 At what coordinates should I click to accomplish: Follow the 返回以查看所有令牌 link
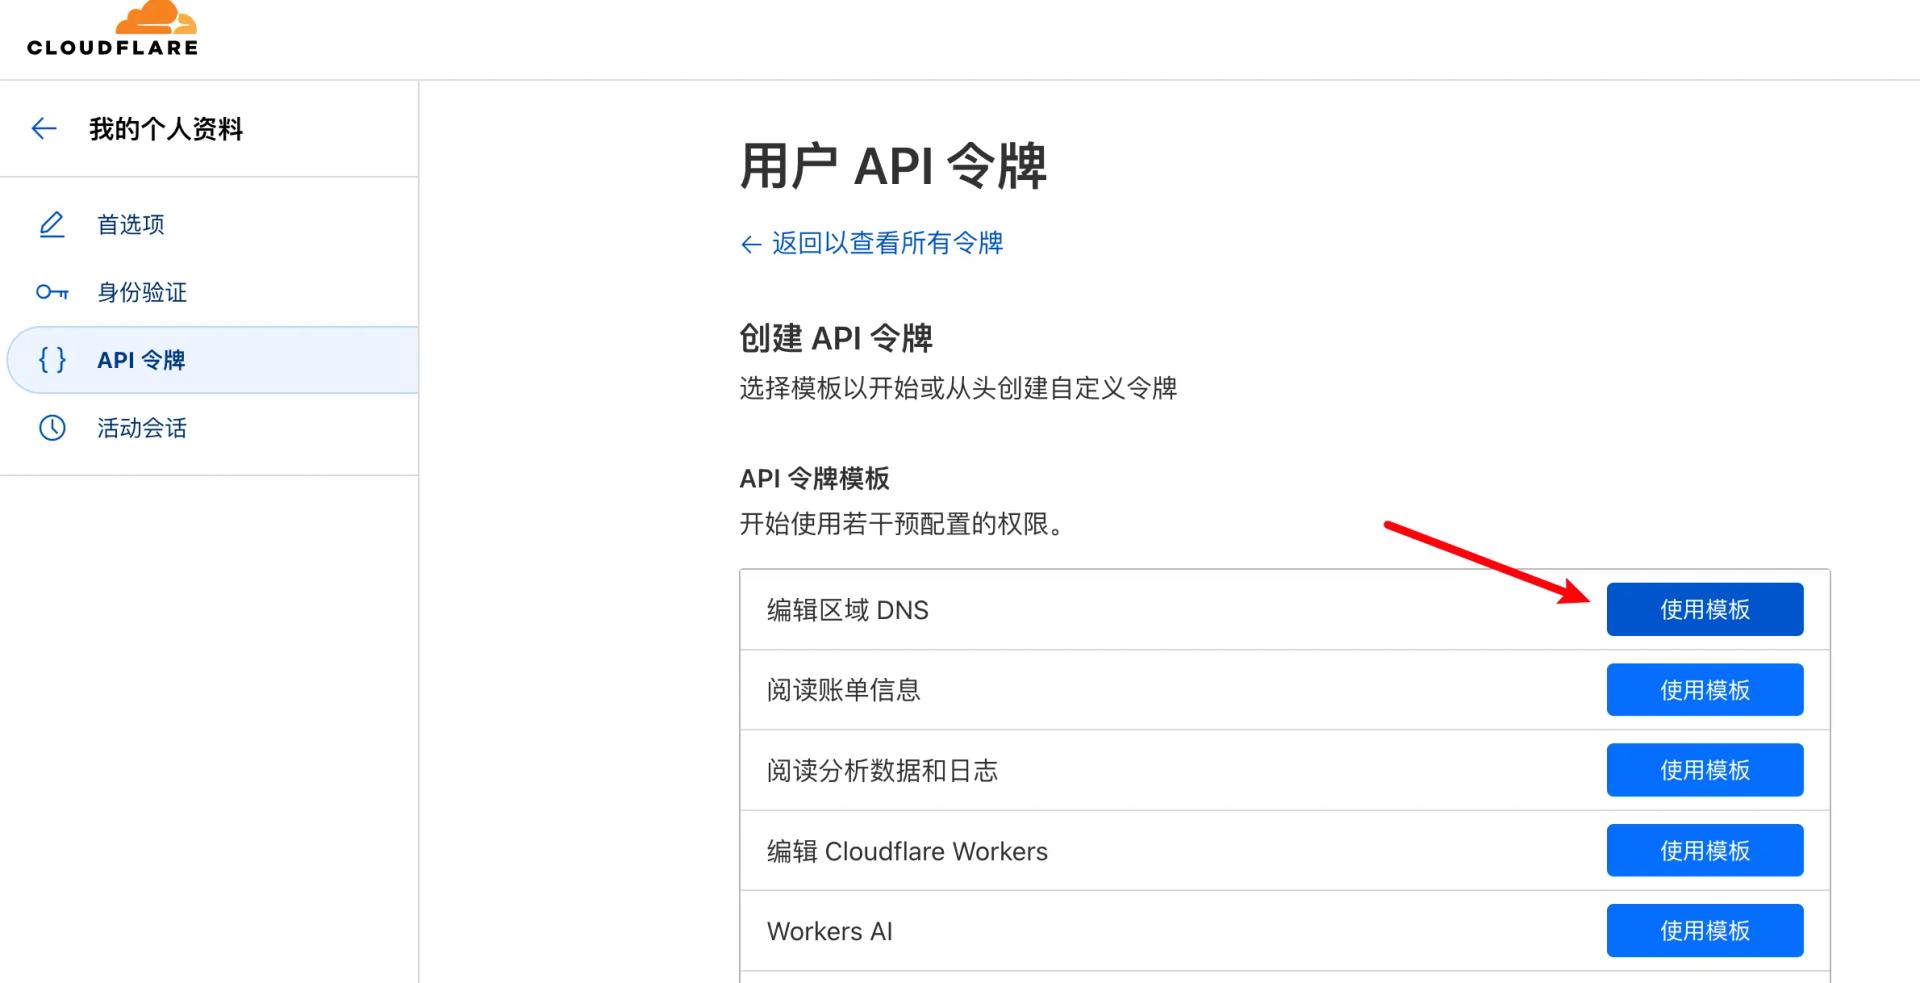tap(871, 243)
